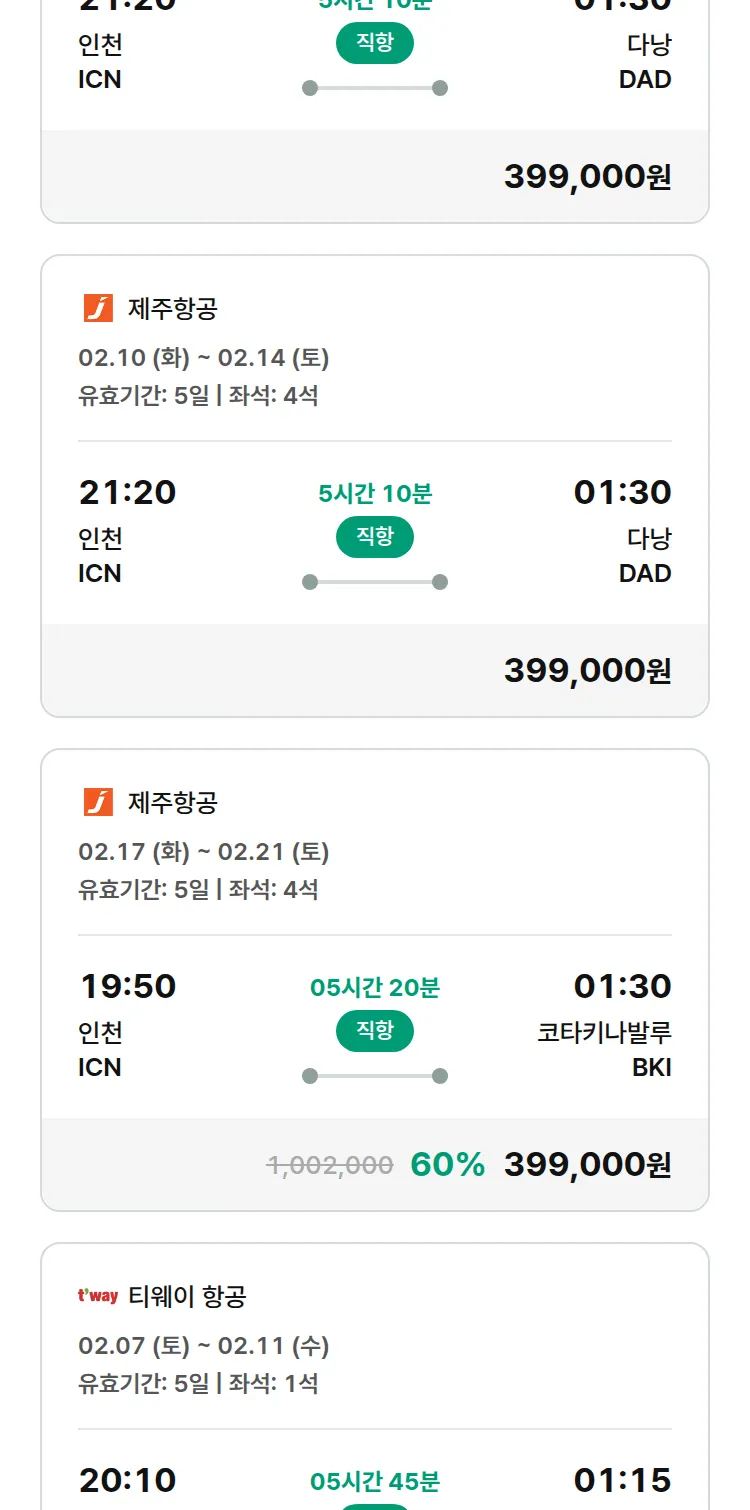Click the 직항 badge at the top card
Viewport: 750px width, 1510px height.
(375, 43)
